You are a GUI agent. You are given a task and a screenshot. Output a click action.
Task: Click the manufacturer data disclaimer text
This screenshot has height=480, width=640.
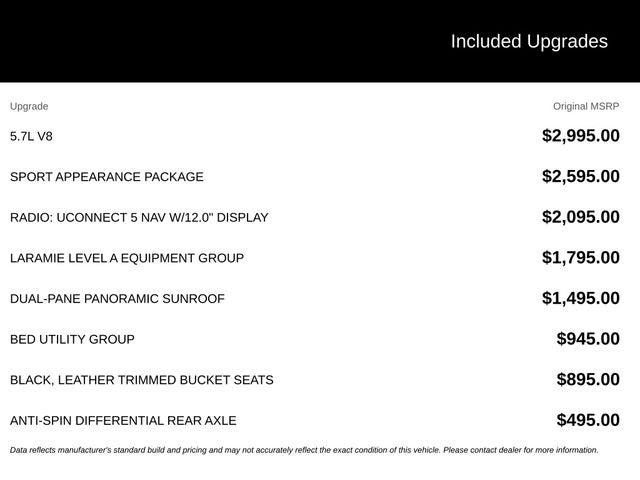click(x=304, y=450)
